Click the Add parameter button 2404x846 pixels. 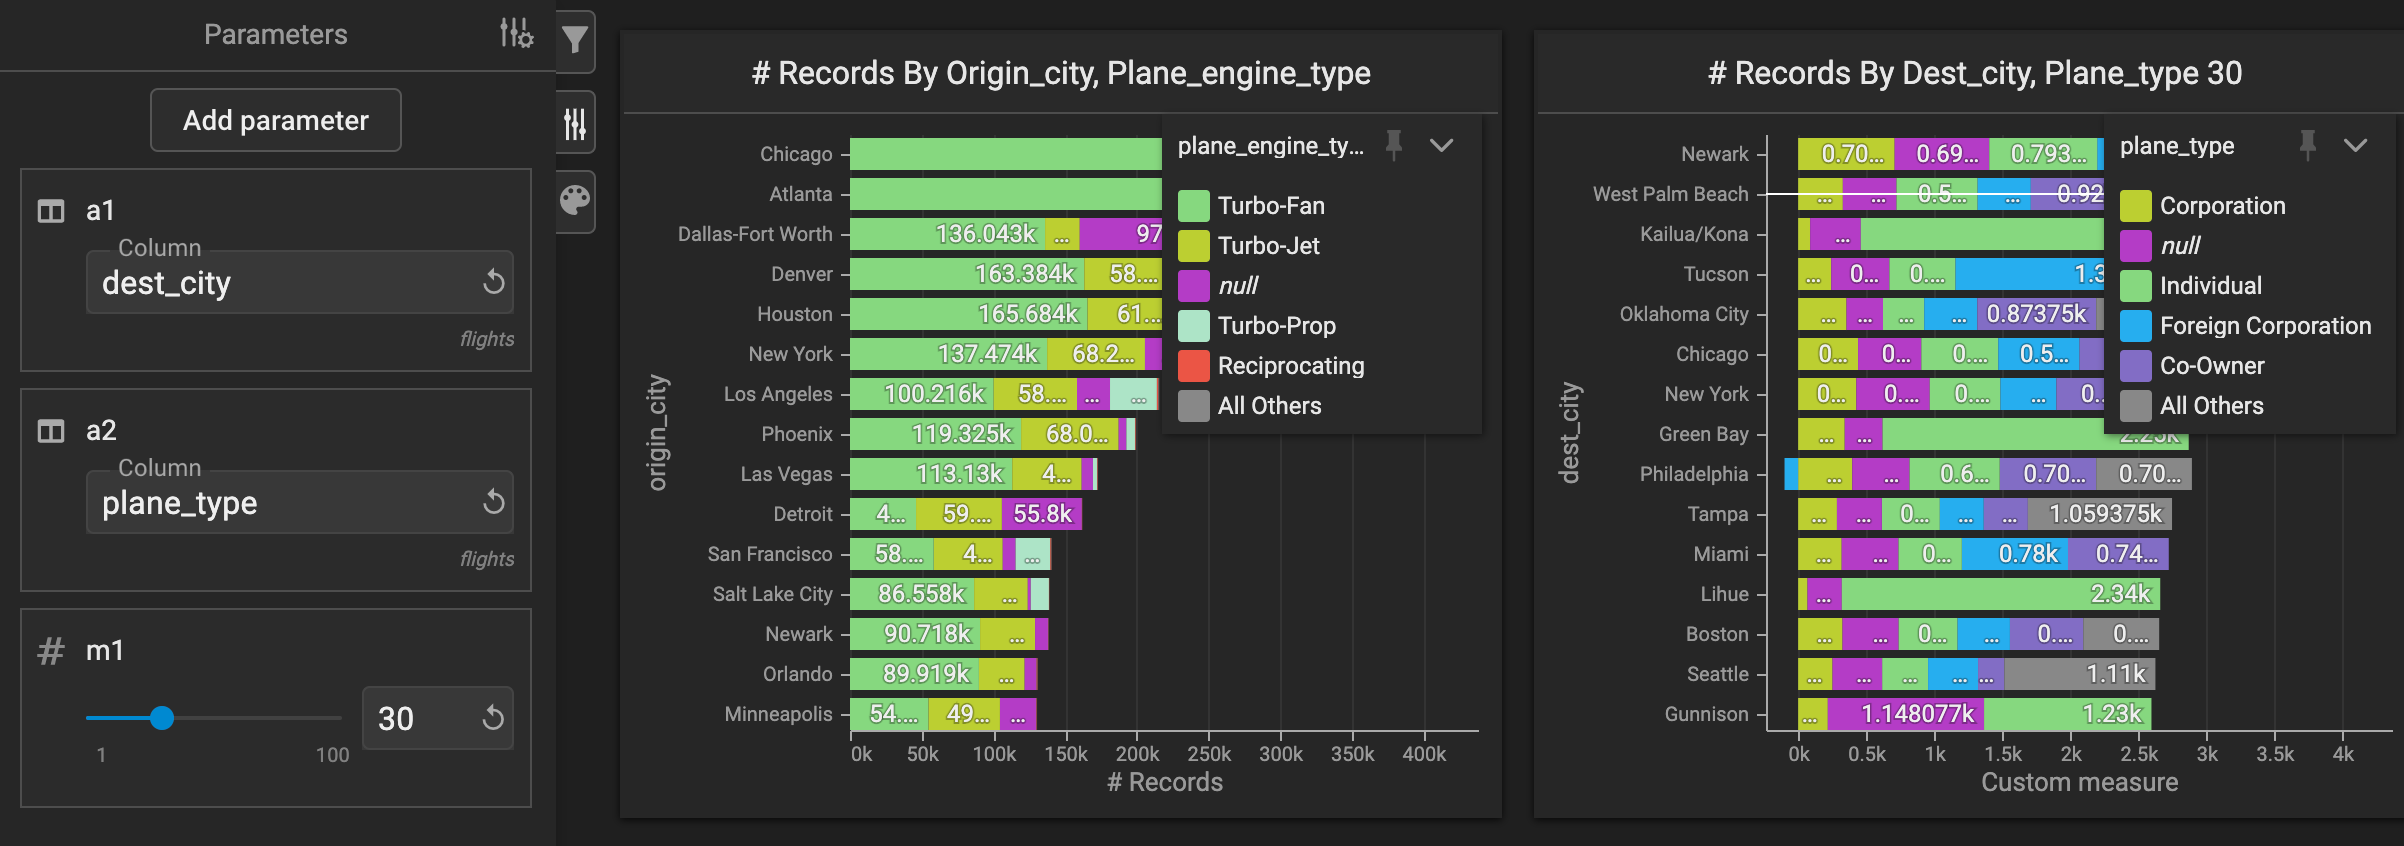pyautogui.click(x=276, y=120)
